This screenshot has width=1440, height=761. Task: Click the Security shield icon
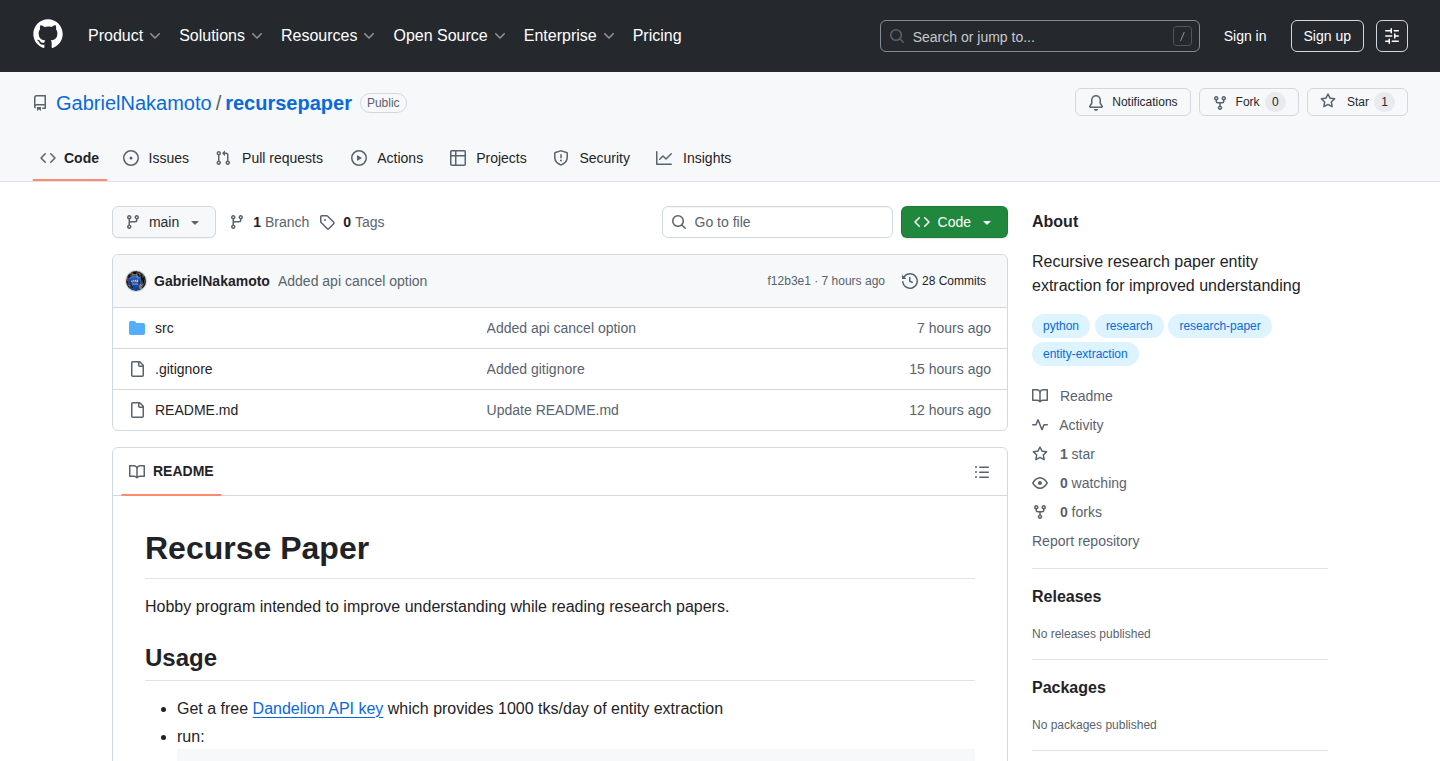pyautogui.click(x=561, y=158)
